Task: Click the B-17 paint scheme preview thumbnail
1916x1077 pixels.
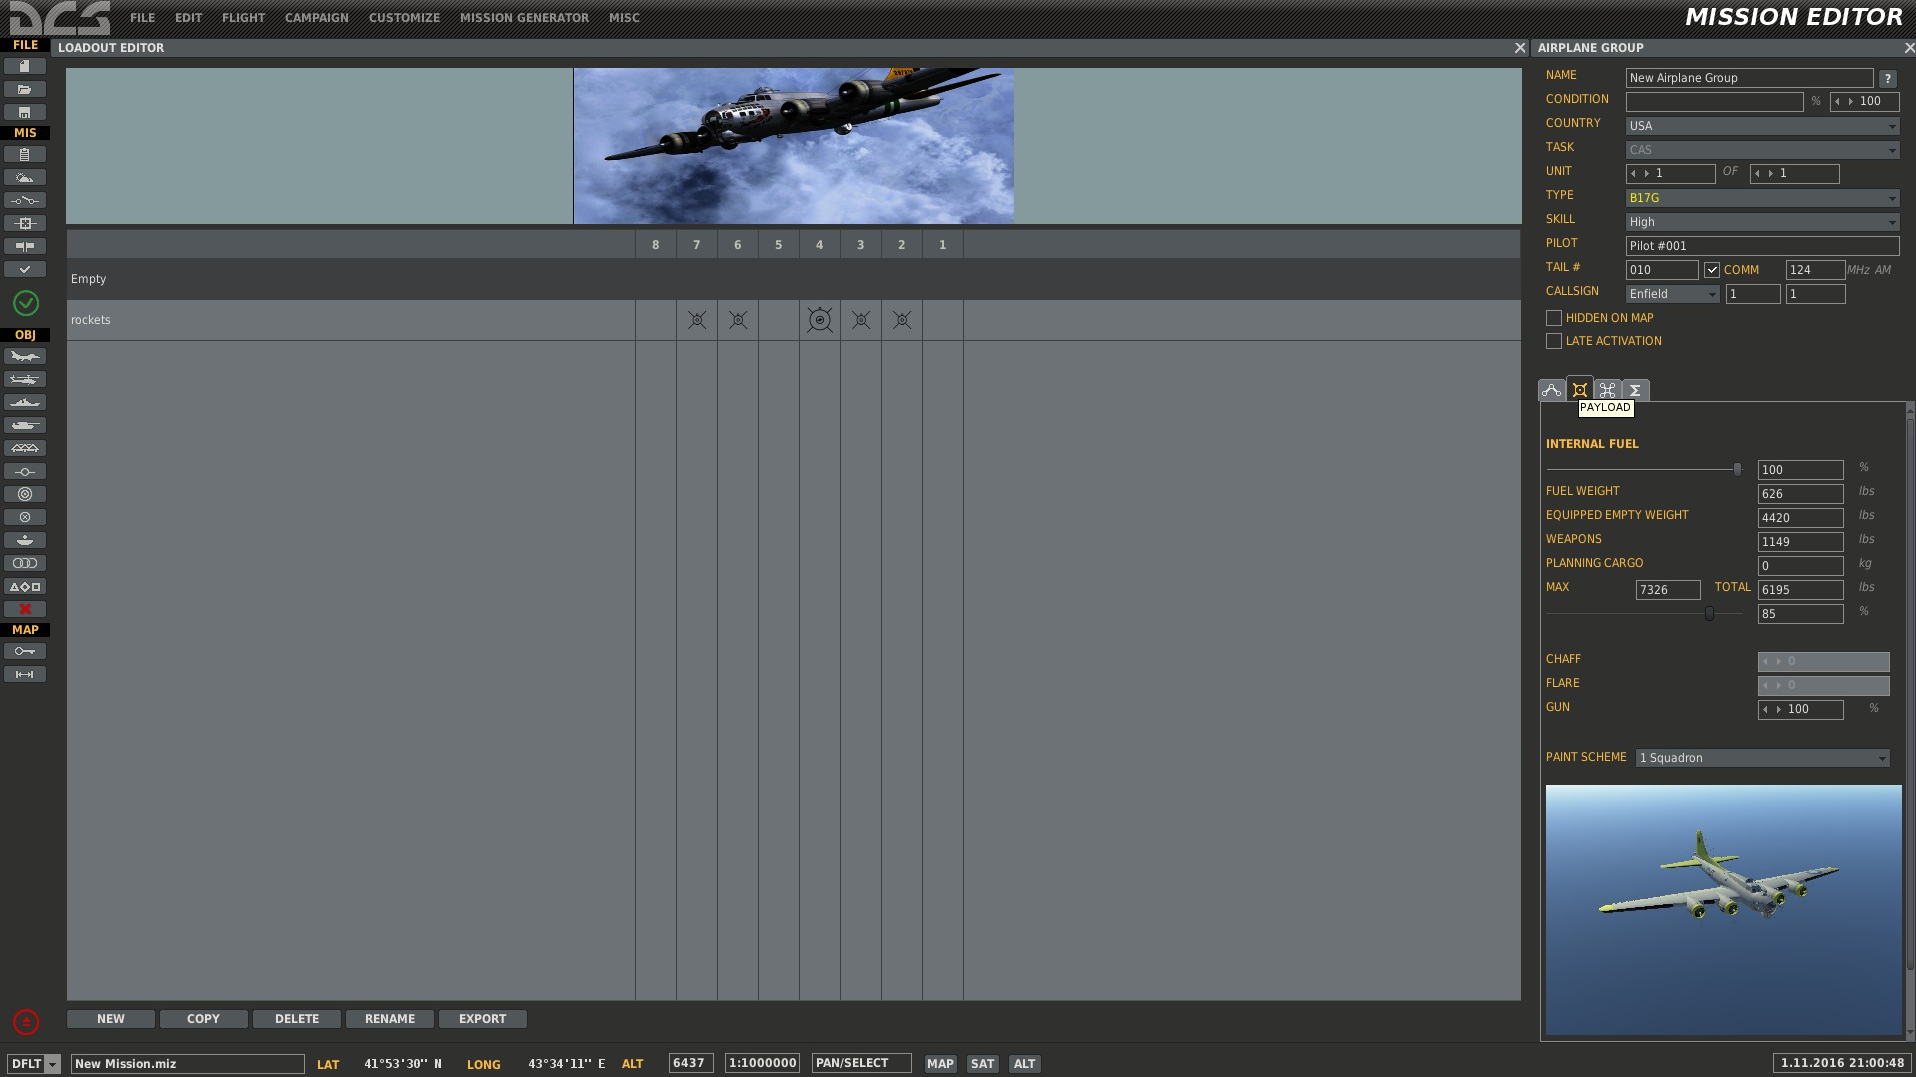Action: [1724, 910]
